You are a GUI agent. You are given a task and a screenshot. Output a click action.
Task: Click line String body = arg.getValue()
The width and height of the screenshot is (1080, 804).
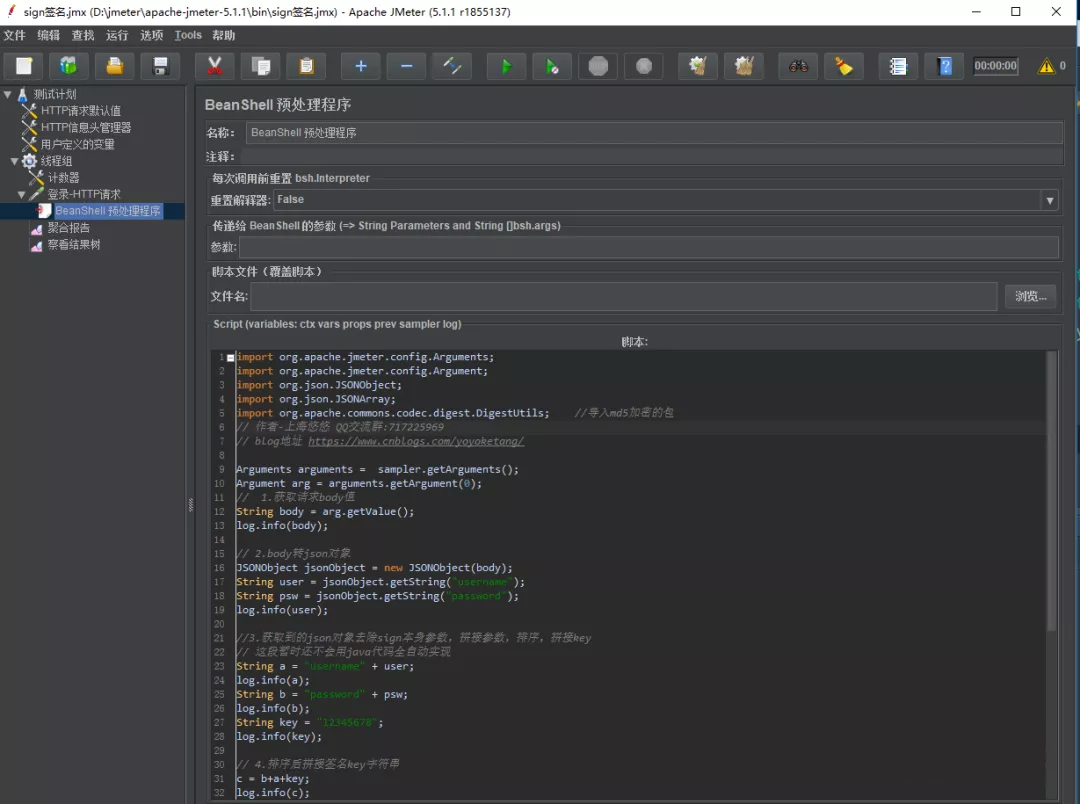tap(325, 511)
